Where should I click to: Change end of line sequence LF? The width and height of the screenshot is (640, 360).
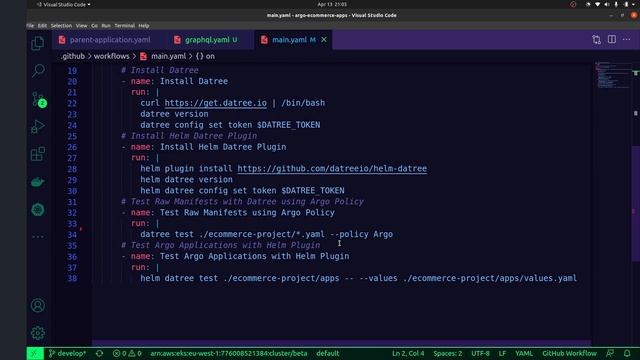pos(502,353)
